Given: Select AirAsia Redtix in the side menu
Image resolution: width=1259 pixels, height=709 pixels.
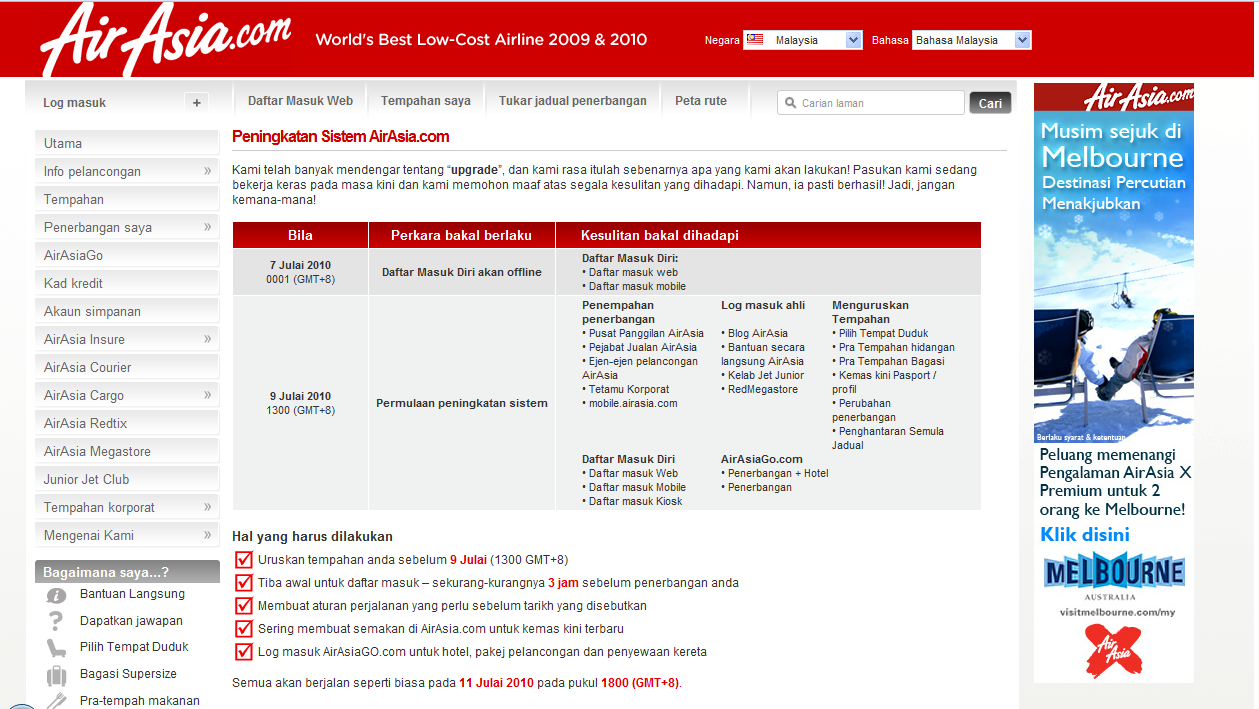Looking at the screenshot, I should click(127, 423).
